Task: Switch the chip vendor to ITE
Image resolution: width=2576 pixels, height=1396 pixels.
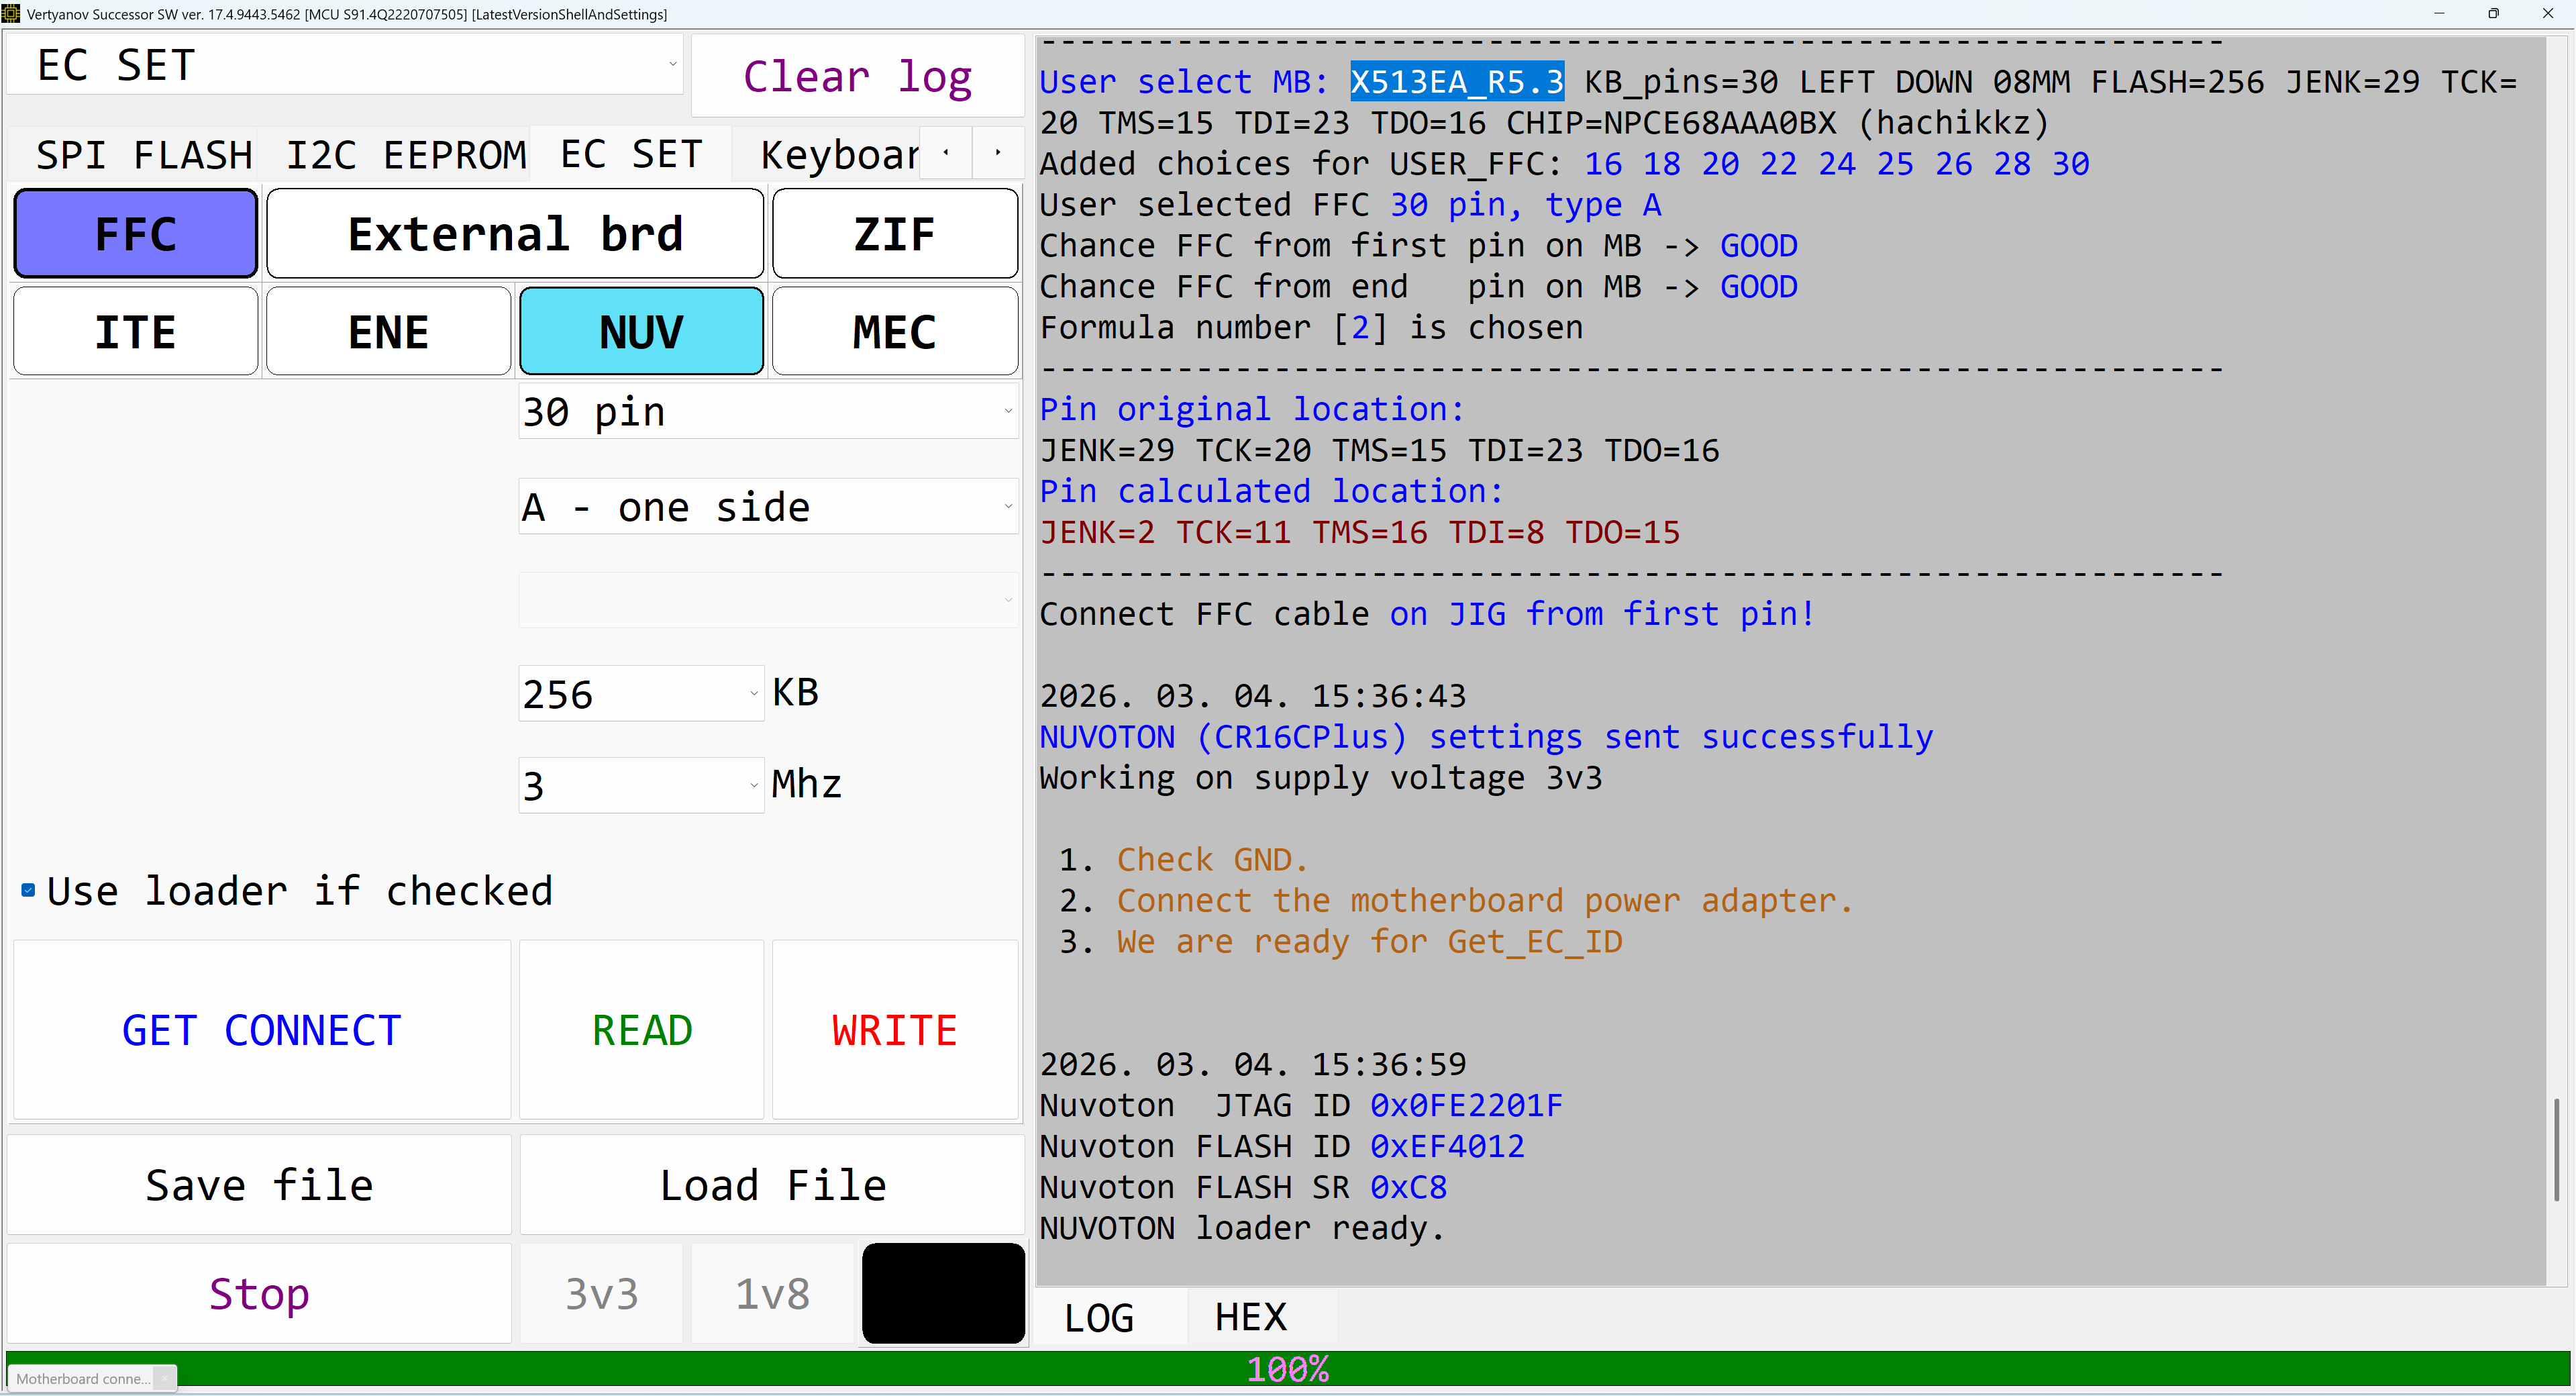Action: pos(136,332)
